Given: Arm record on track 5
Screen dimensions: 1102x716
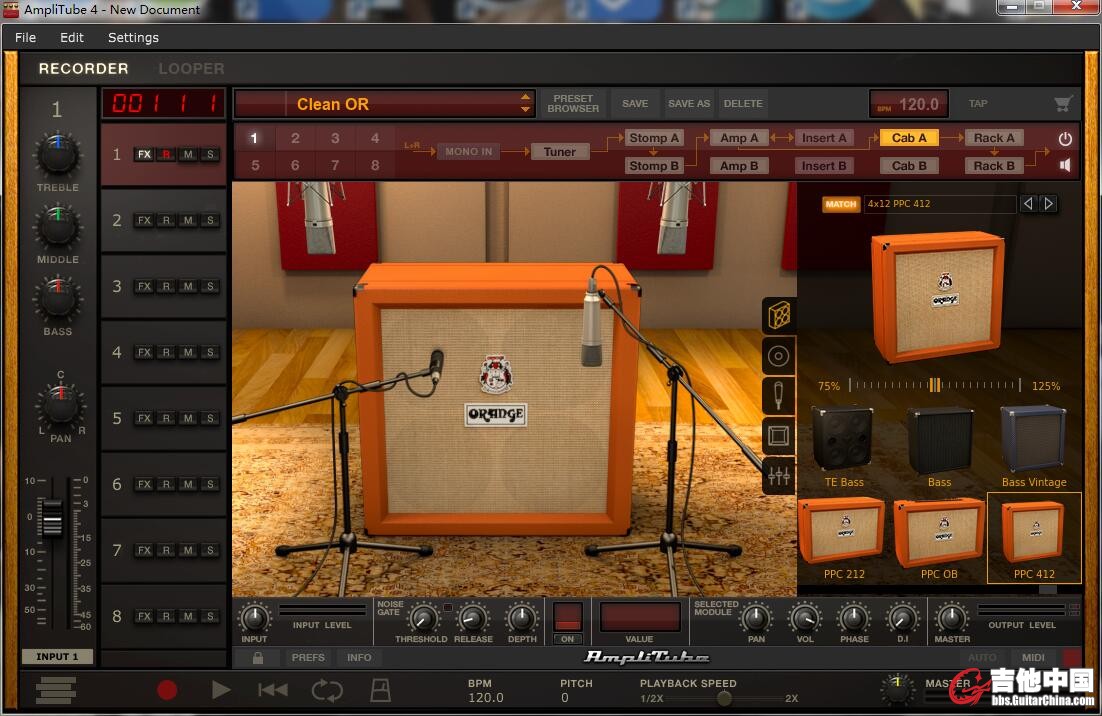Looking at the screenshot, I should click(x=167, y=419).
